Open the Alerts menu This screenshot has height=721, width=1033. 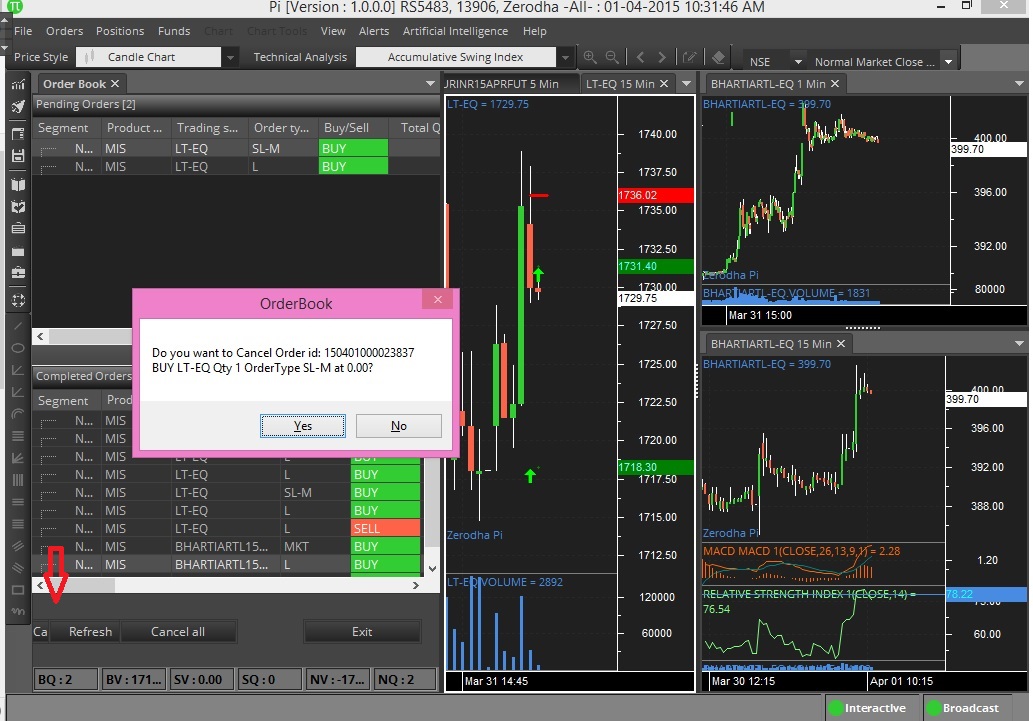374,31
